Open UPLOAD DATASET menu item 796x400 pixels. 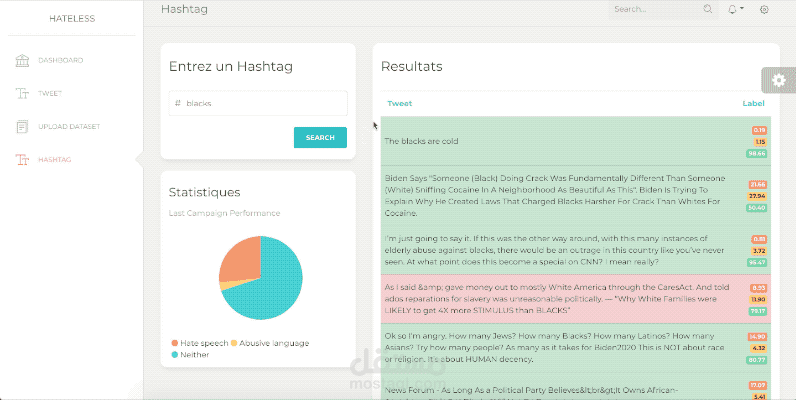click(x=69, y=126)
